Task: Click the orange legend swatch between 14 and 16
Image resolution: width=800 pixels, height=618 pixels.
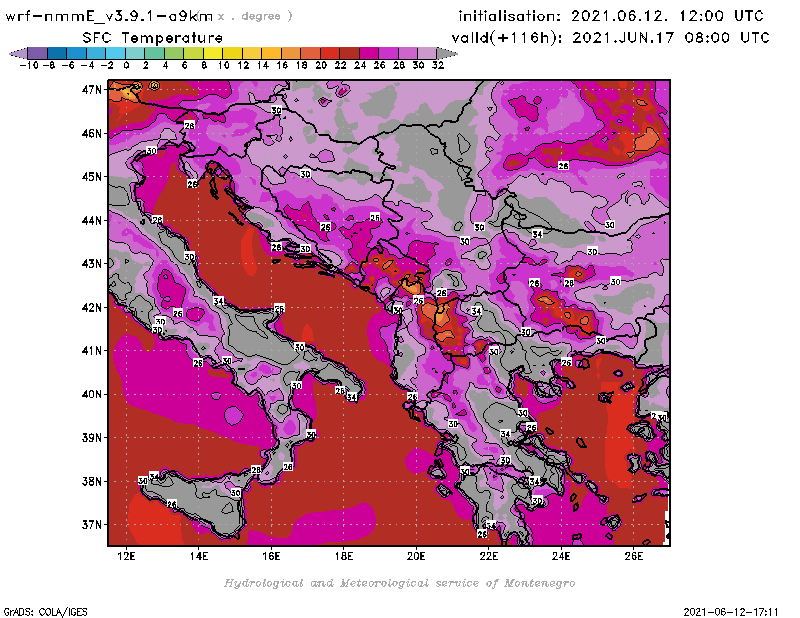Action: click(271, 53)
